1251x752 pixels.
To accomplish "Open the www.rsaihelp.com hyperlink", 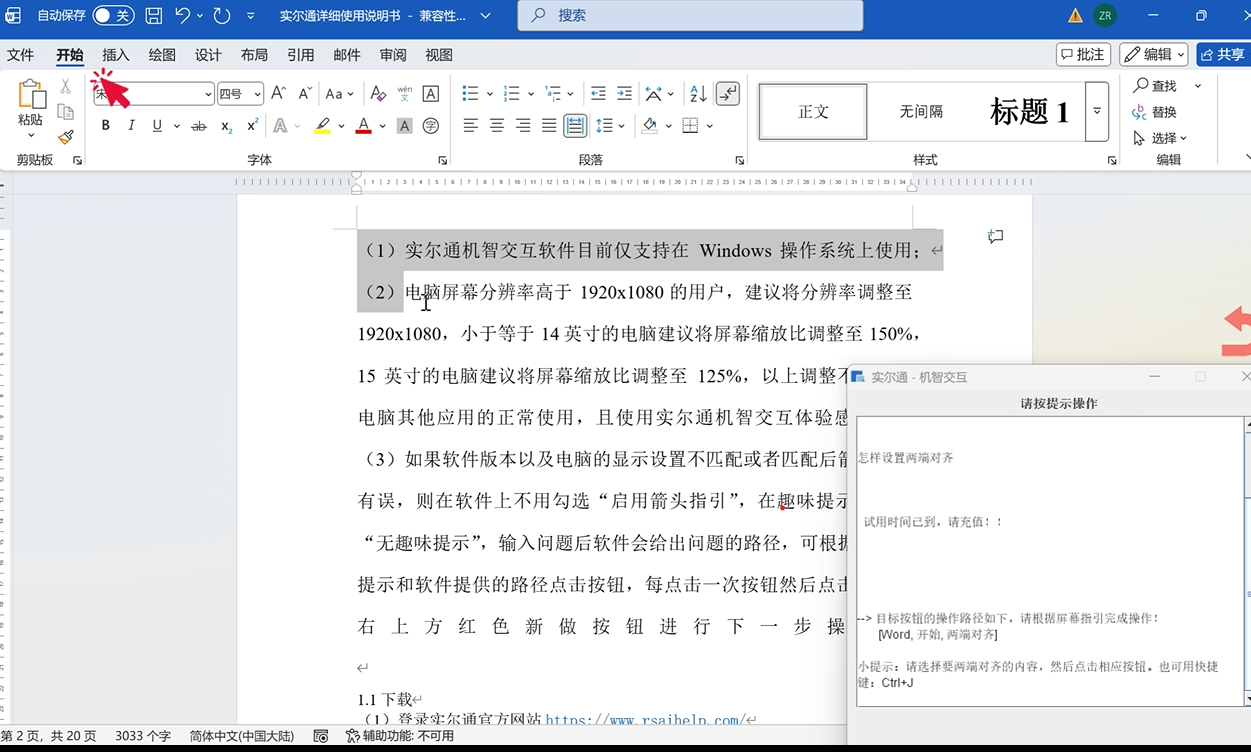I will pyautogui.click(x=644, y=719).
